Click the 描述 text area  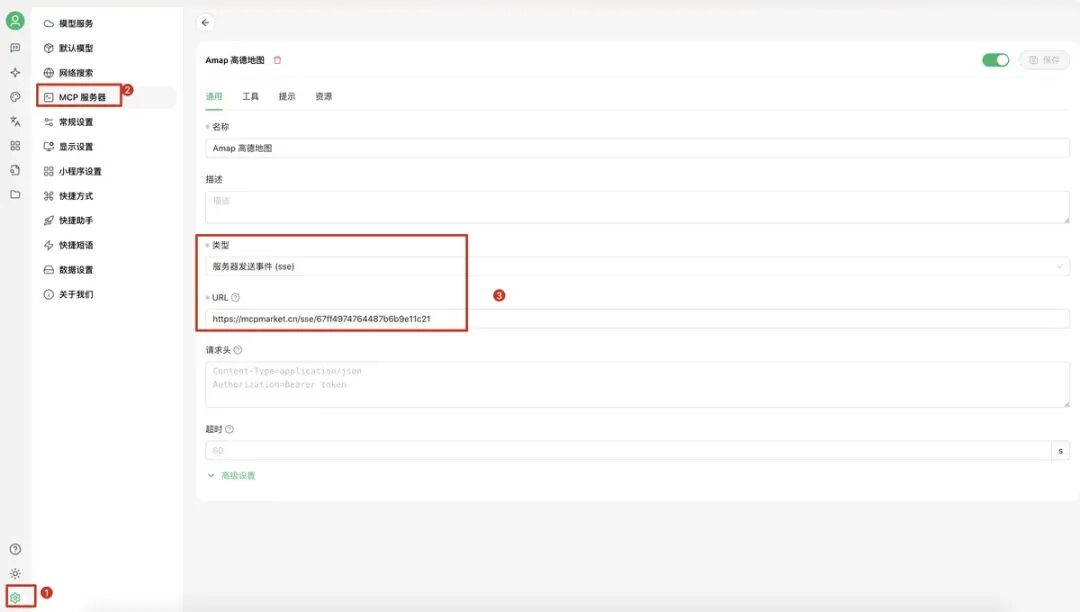click(x=637, y=207)
